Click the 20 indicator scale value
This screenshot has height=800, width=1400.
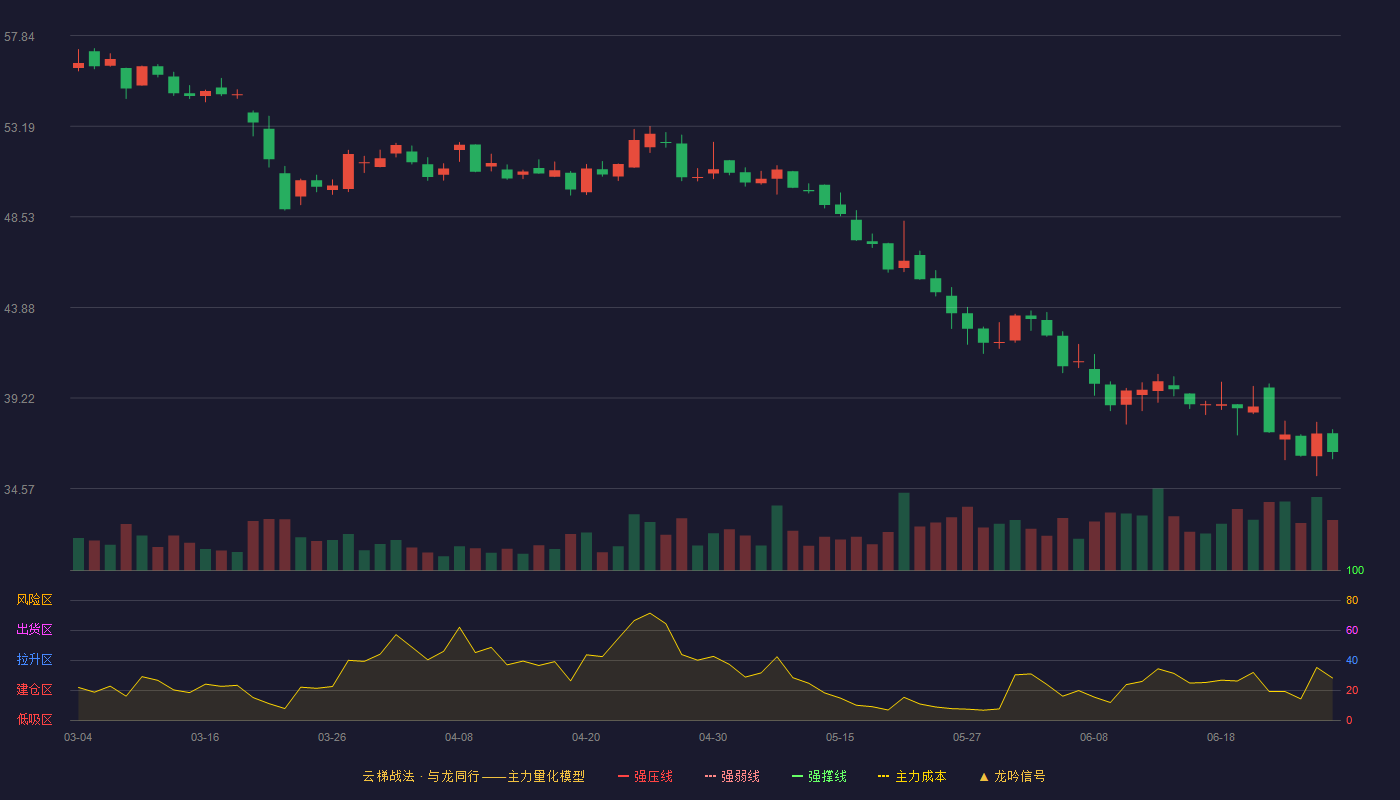[1352, 691]
